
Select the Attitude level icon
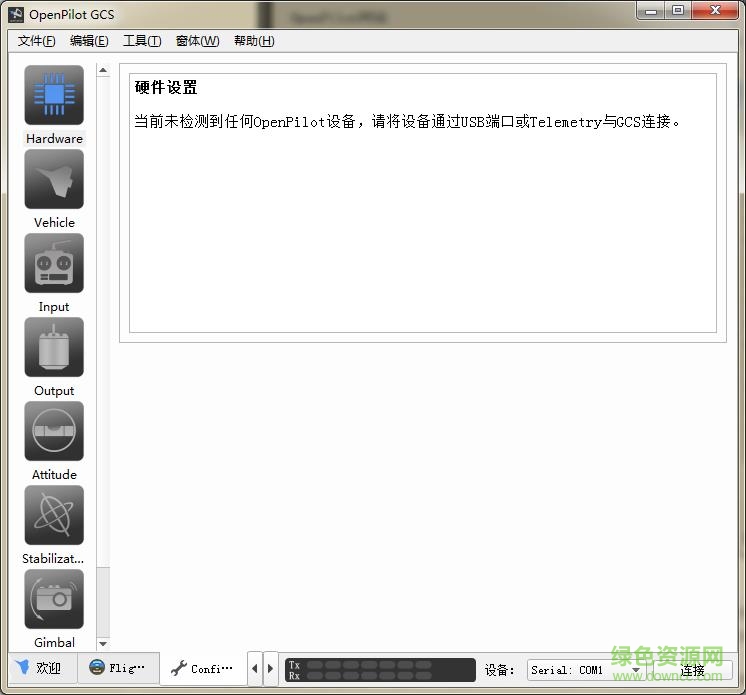(x=54, y=431)
